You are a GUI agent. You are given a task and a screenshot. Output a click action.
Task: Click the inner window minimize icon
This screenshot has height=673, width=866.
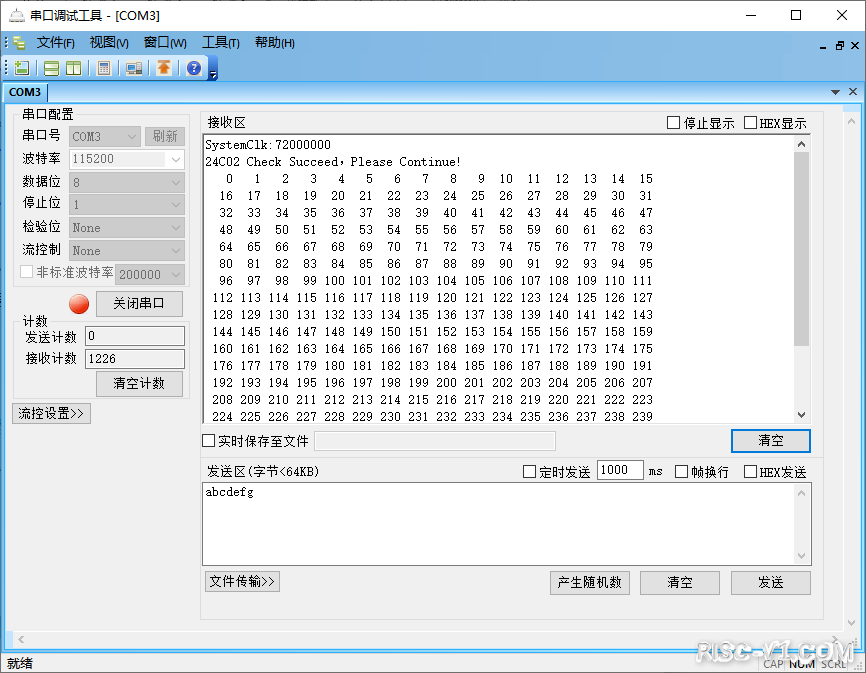tap(823, 46)
